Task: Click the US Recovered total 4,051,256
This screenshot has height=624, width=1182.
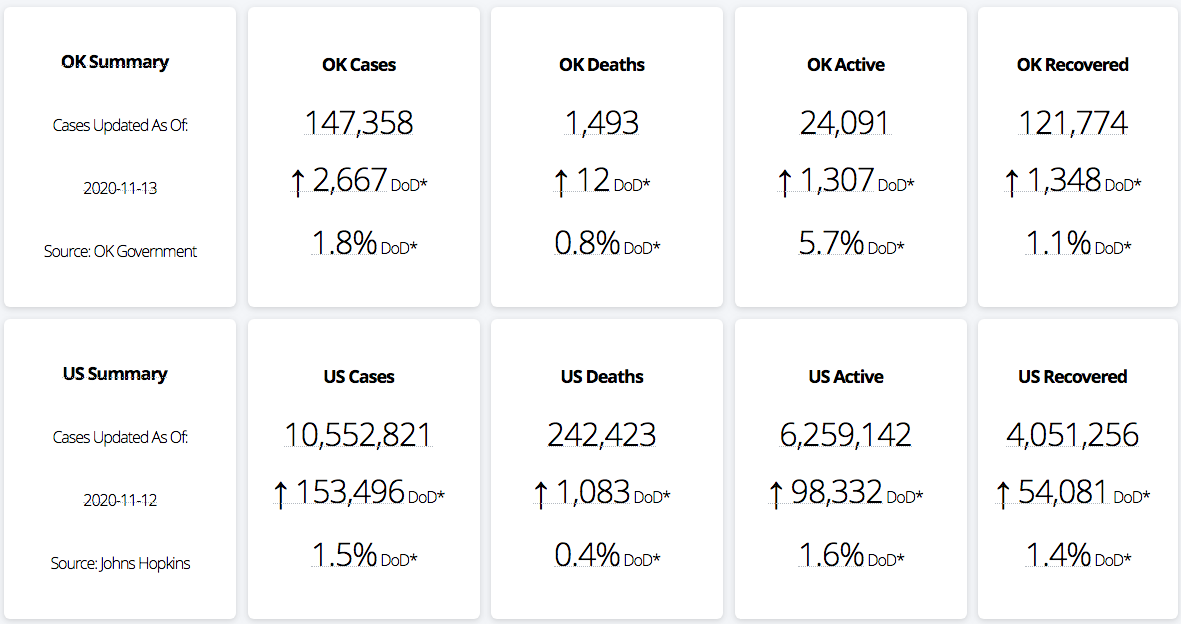Action: pos(1072,435)
